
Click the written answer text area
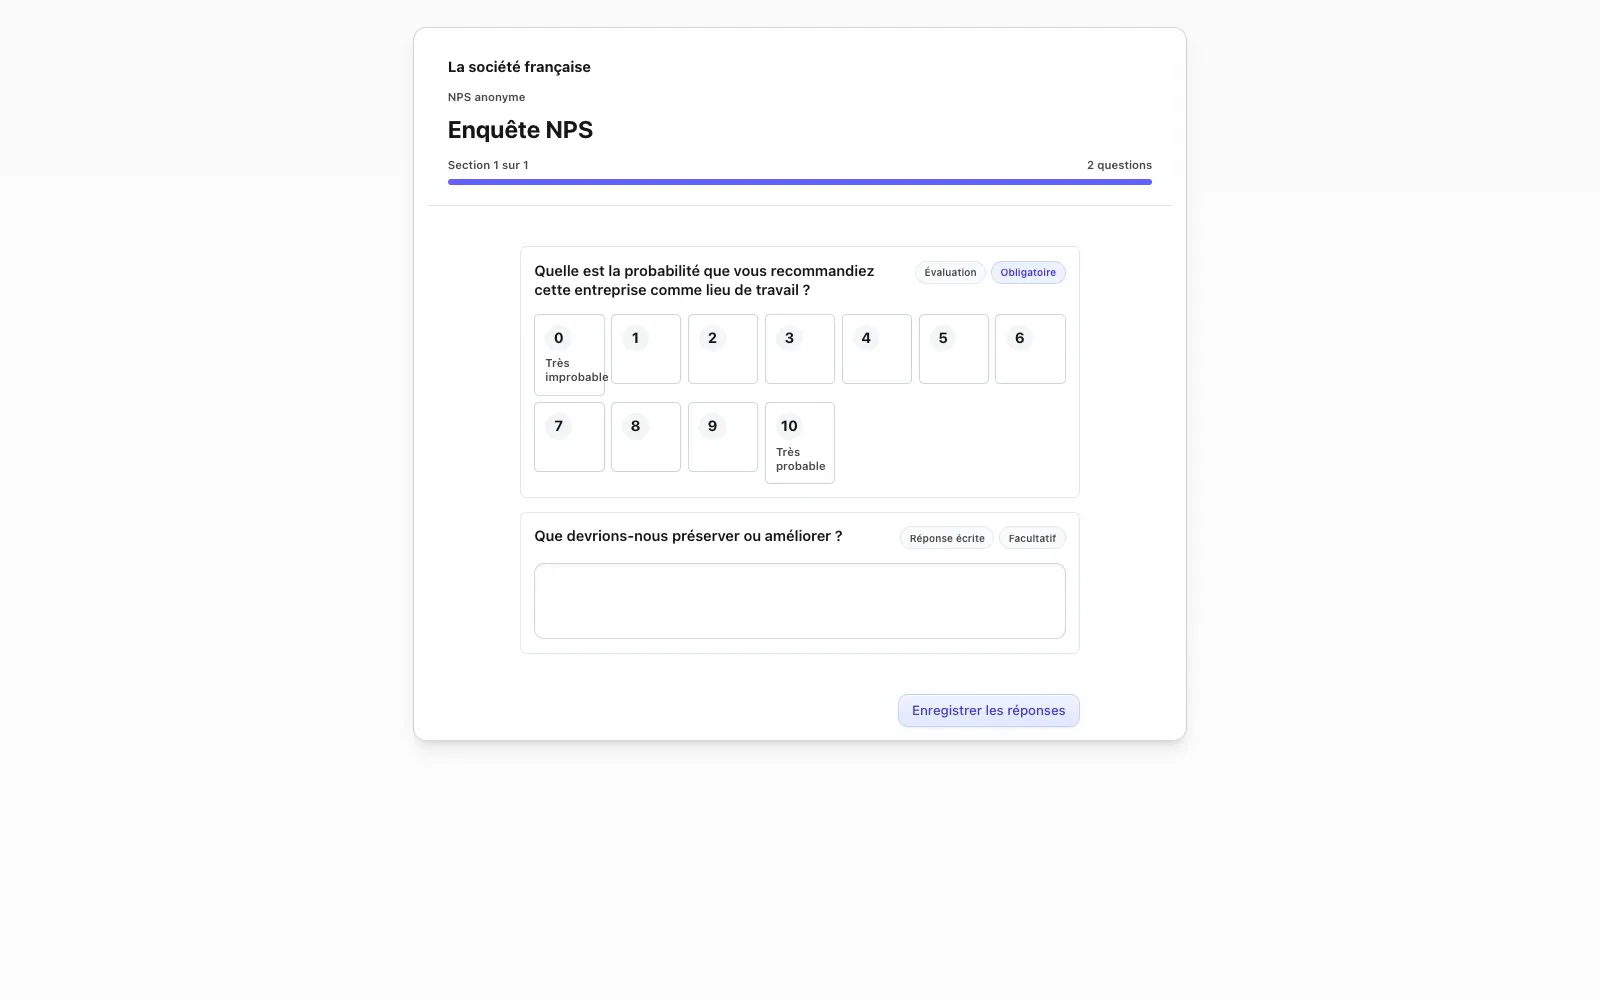800,601
